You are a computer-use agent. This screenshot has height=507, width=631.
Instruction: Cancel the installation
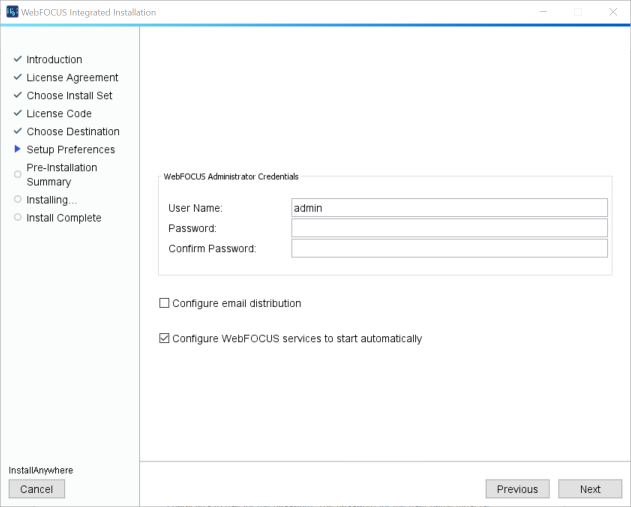37,489
